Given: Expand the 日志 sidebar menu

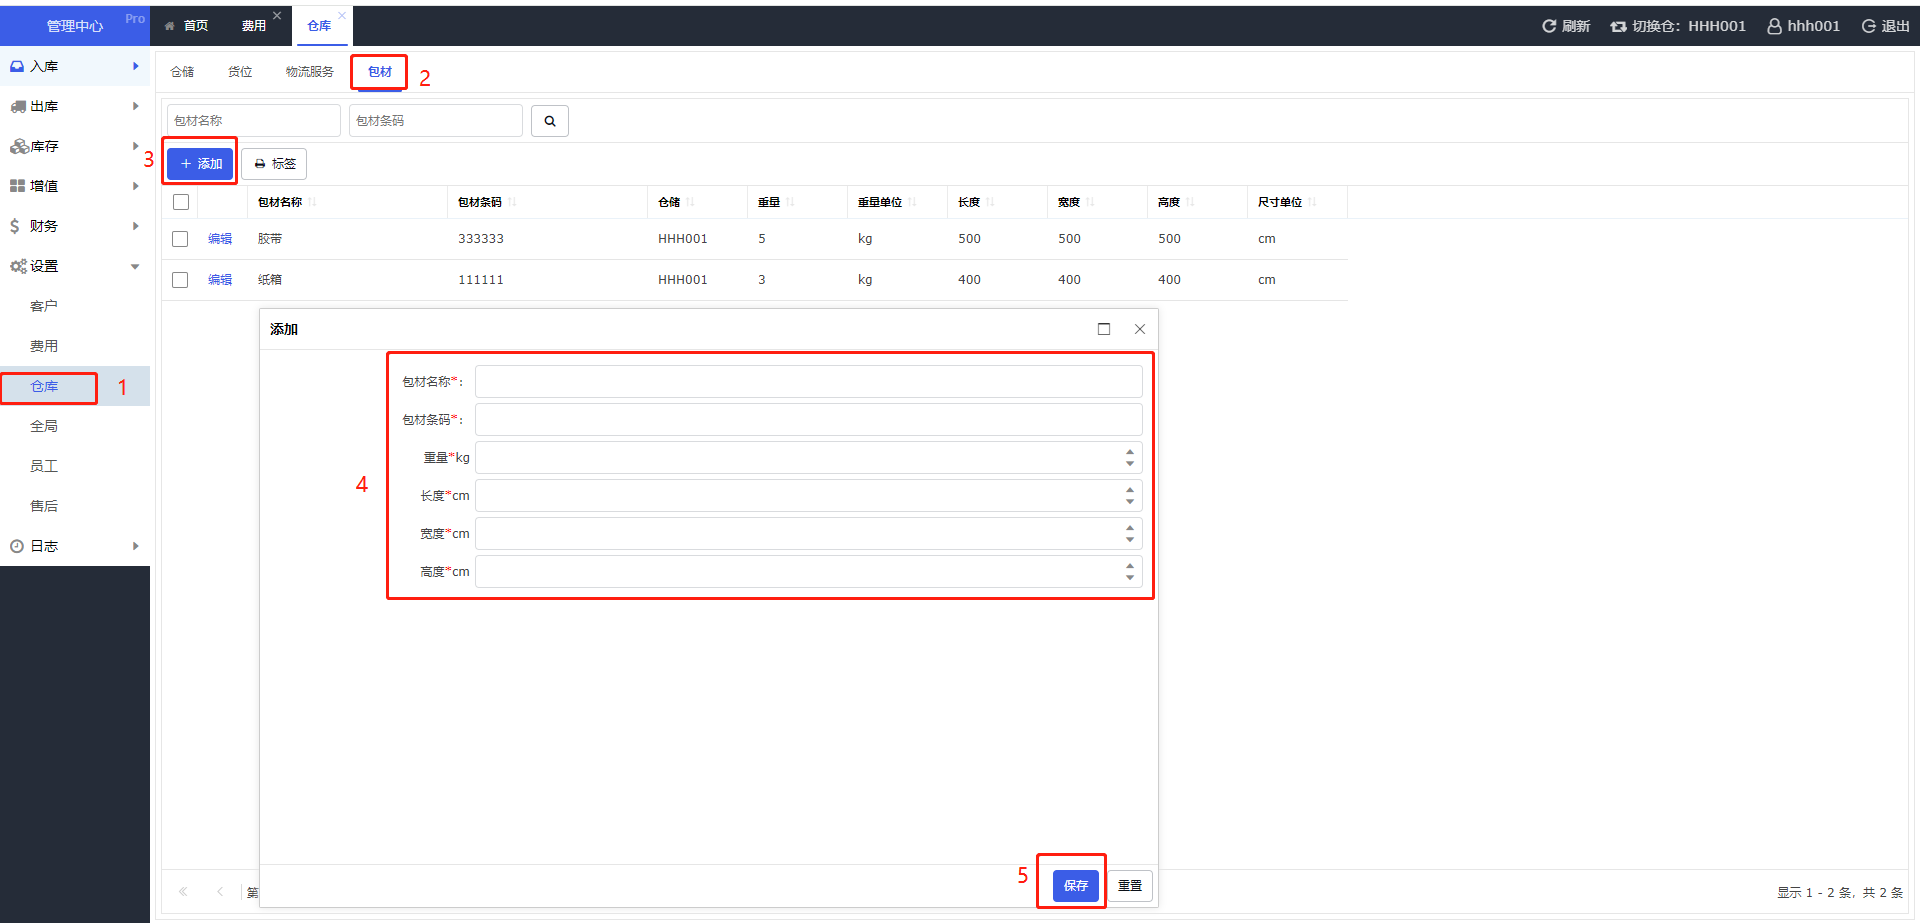Looking at the screenshot, I should click(75, 546).
